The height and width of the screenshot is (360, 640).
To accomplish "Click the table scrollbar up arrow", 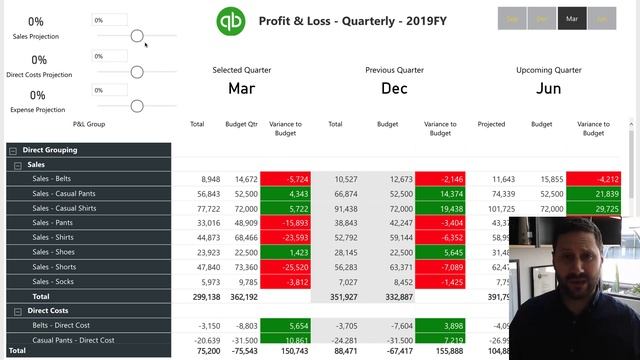I will (x=631, y=124).
